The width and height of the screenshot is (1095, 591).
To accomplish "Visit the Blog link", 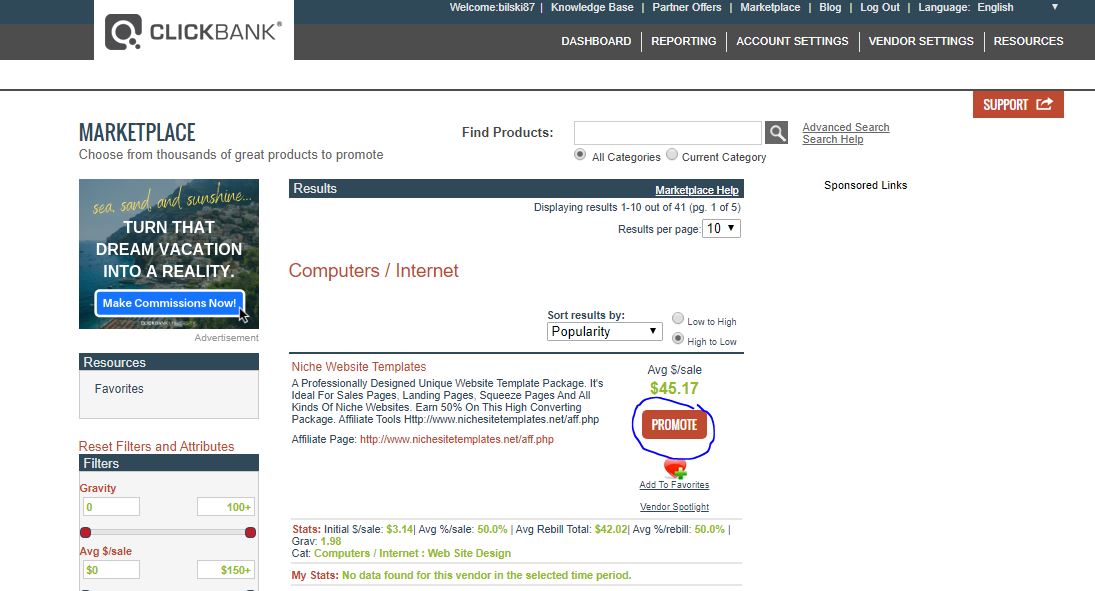I will (830, 7).
